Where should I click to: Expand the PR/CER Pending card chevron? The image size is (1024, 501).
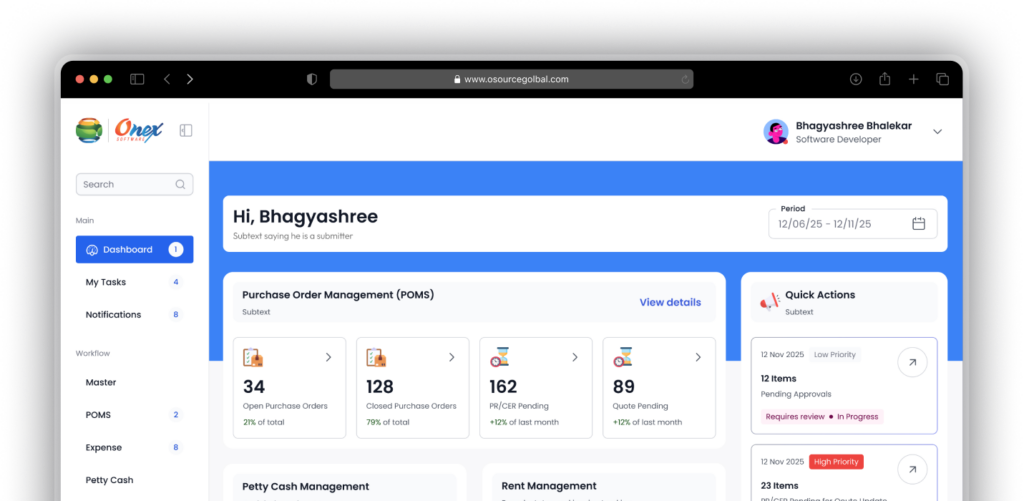(x=574, y=357)
